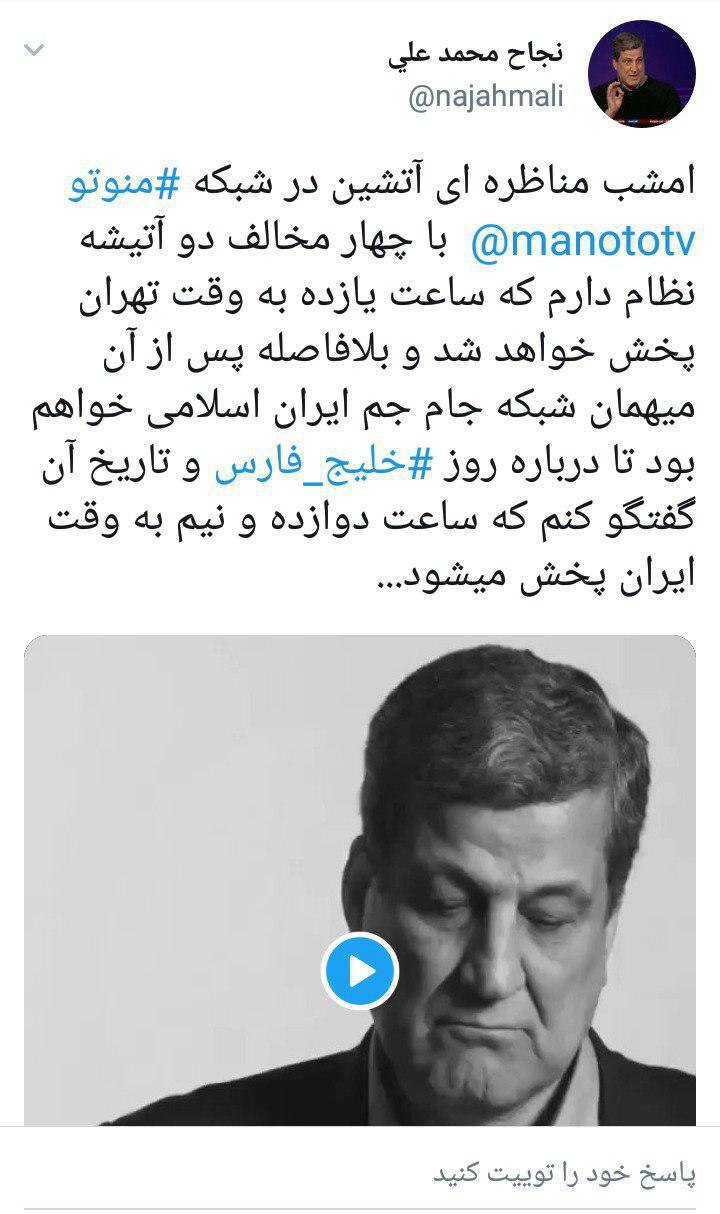Open the black-and-white video thumbnail
Viewport: 720px width, 1214px height.
(x=360, y=880)
